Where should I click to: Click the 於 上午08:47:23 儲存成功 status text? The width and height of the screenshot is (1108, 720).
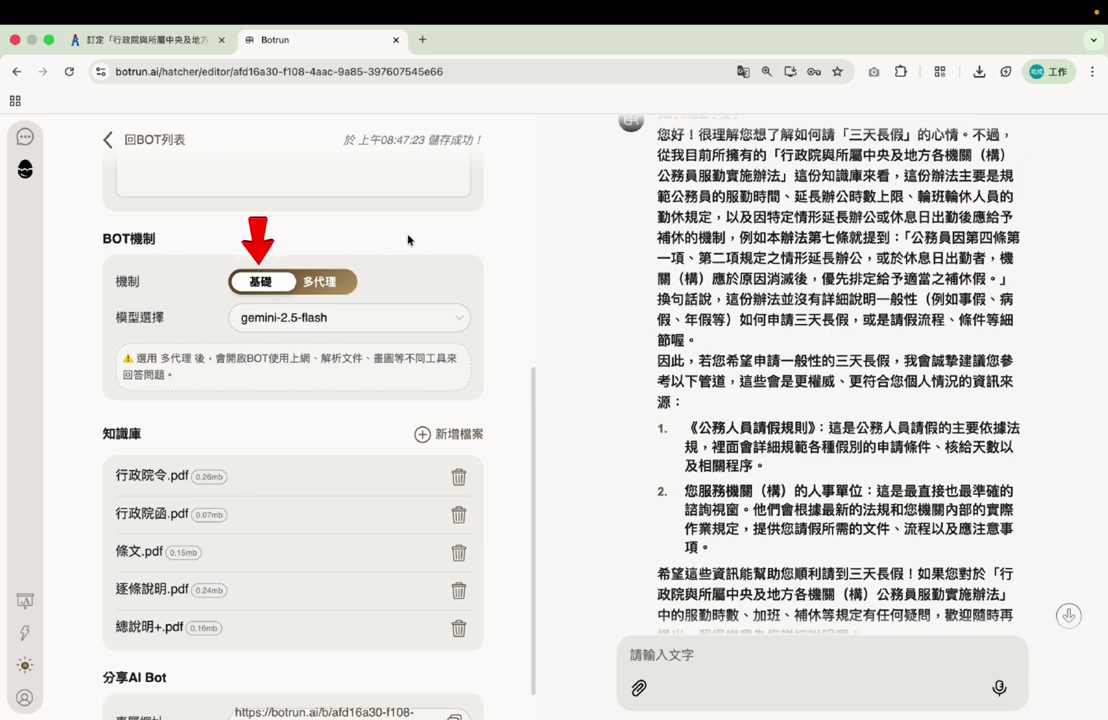point(413,140)
